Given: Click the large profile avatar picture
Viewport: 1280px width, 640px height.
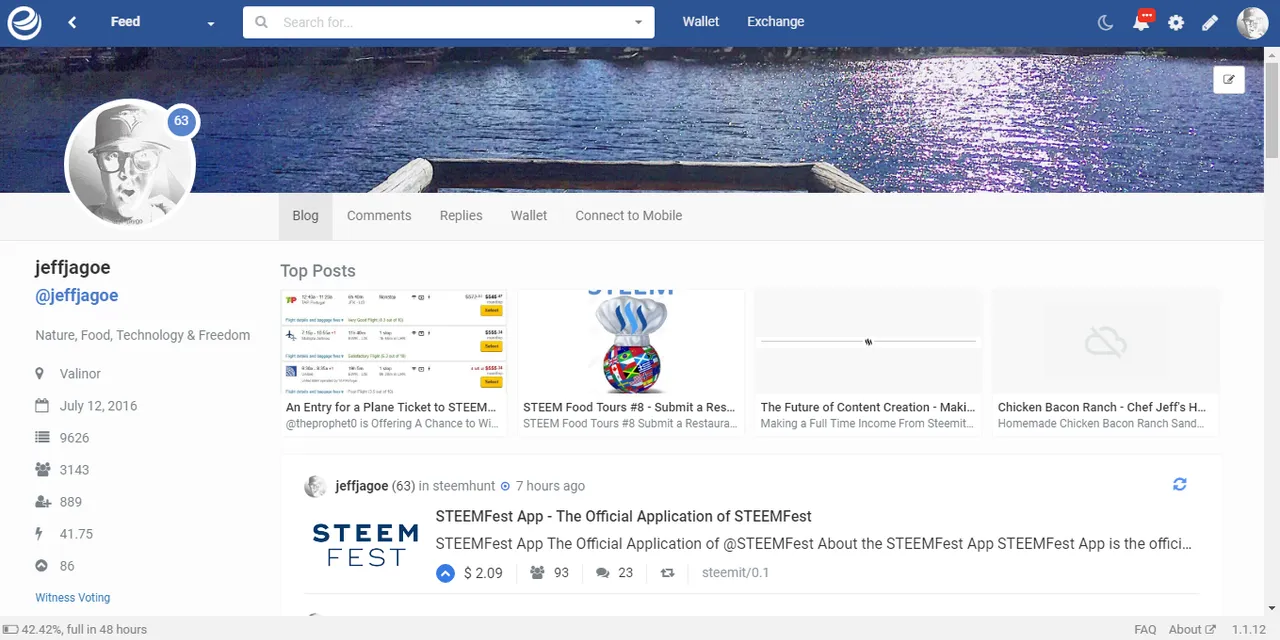Looking at the screenshot, I should click(130, 164).
